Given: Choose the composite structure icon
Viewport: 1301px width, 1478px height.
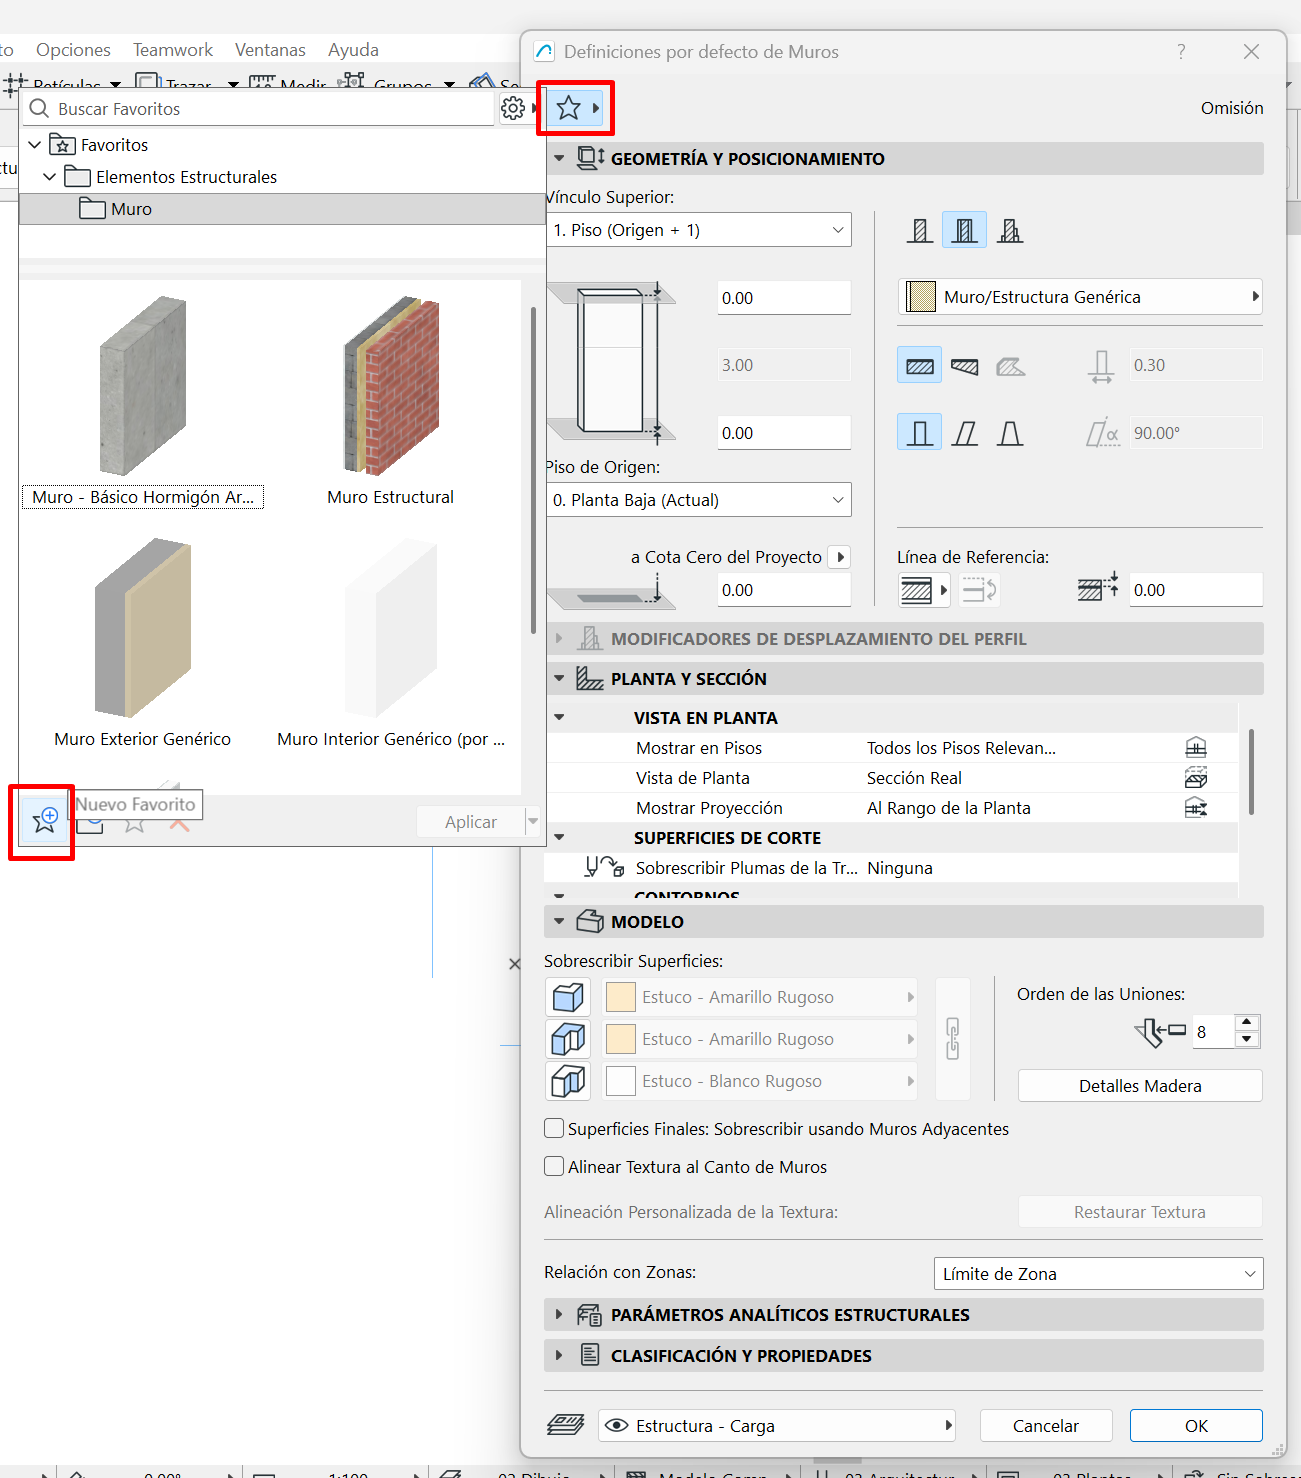Looking at the screenshot, I should [x=965, y=366].
